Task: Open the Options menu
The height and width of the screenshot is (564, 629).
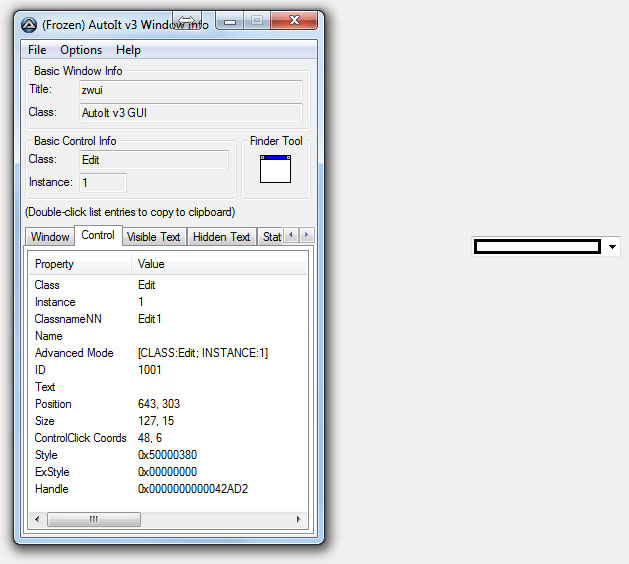Action: 81,50
